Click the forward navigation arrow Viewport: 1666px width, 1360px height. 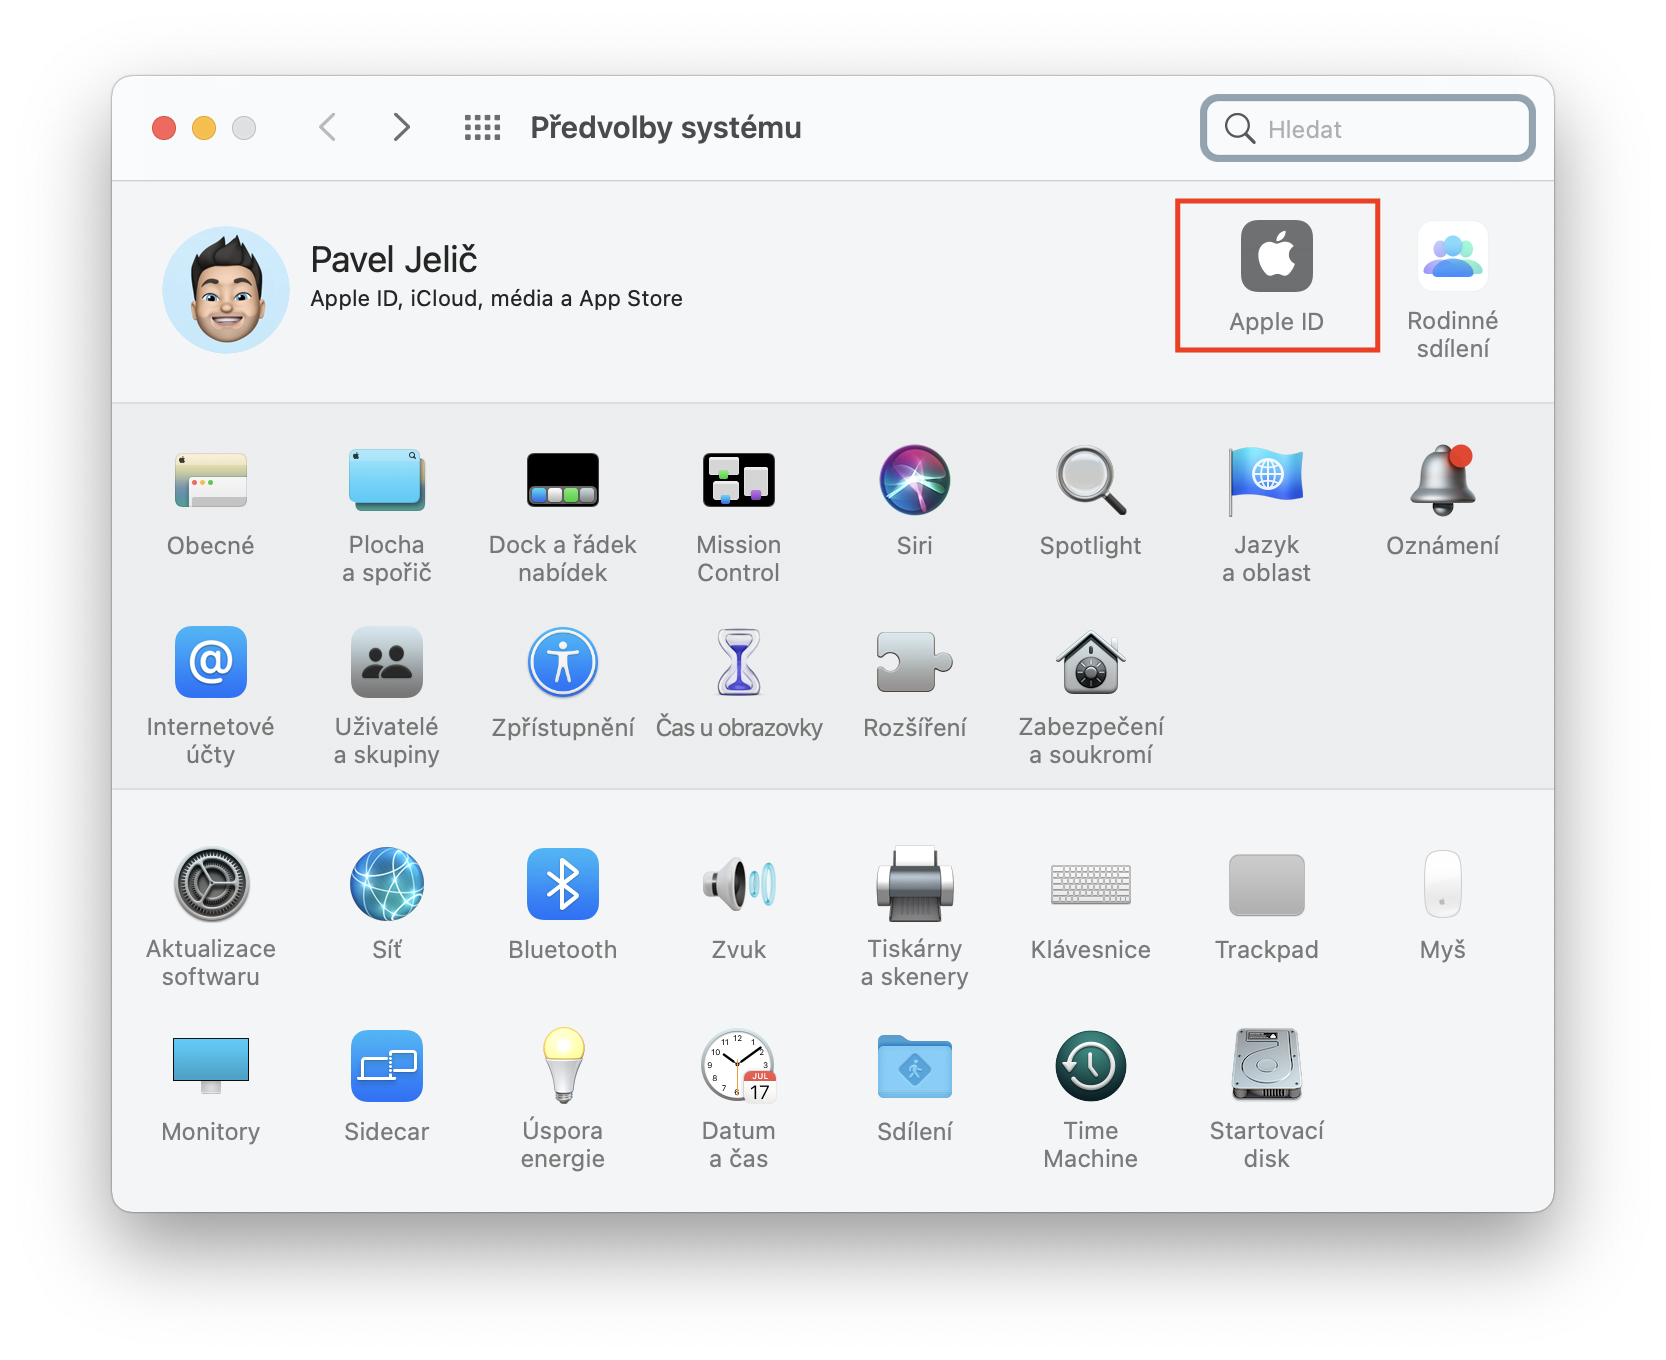[x=401, y=127]
